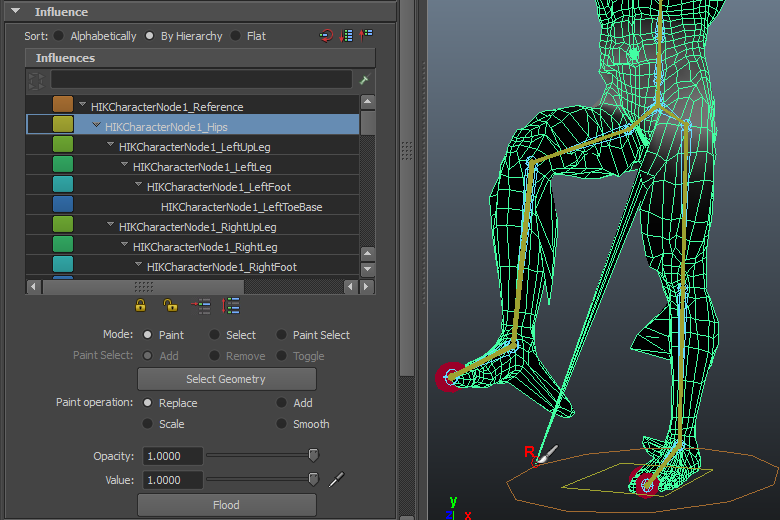Screen dimensions: 780x520
Task: Click the down-arrow list icon near sort options
Action: 347,36
